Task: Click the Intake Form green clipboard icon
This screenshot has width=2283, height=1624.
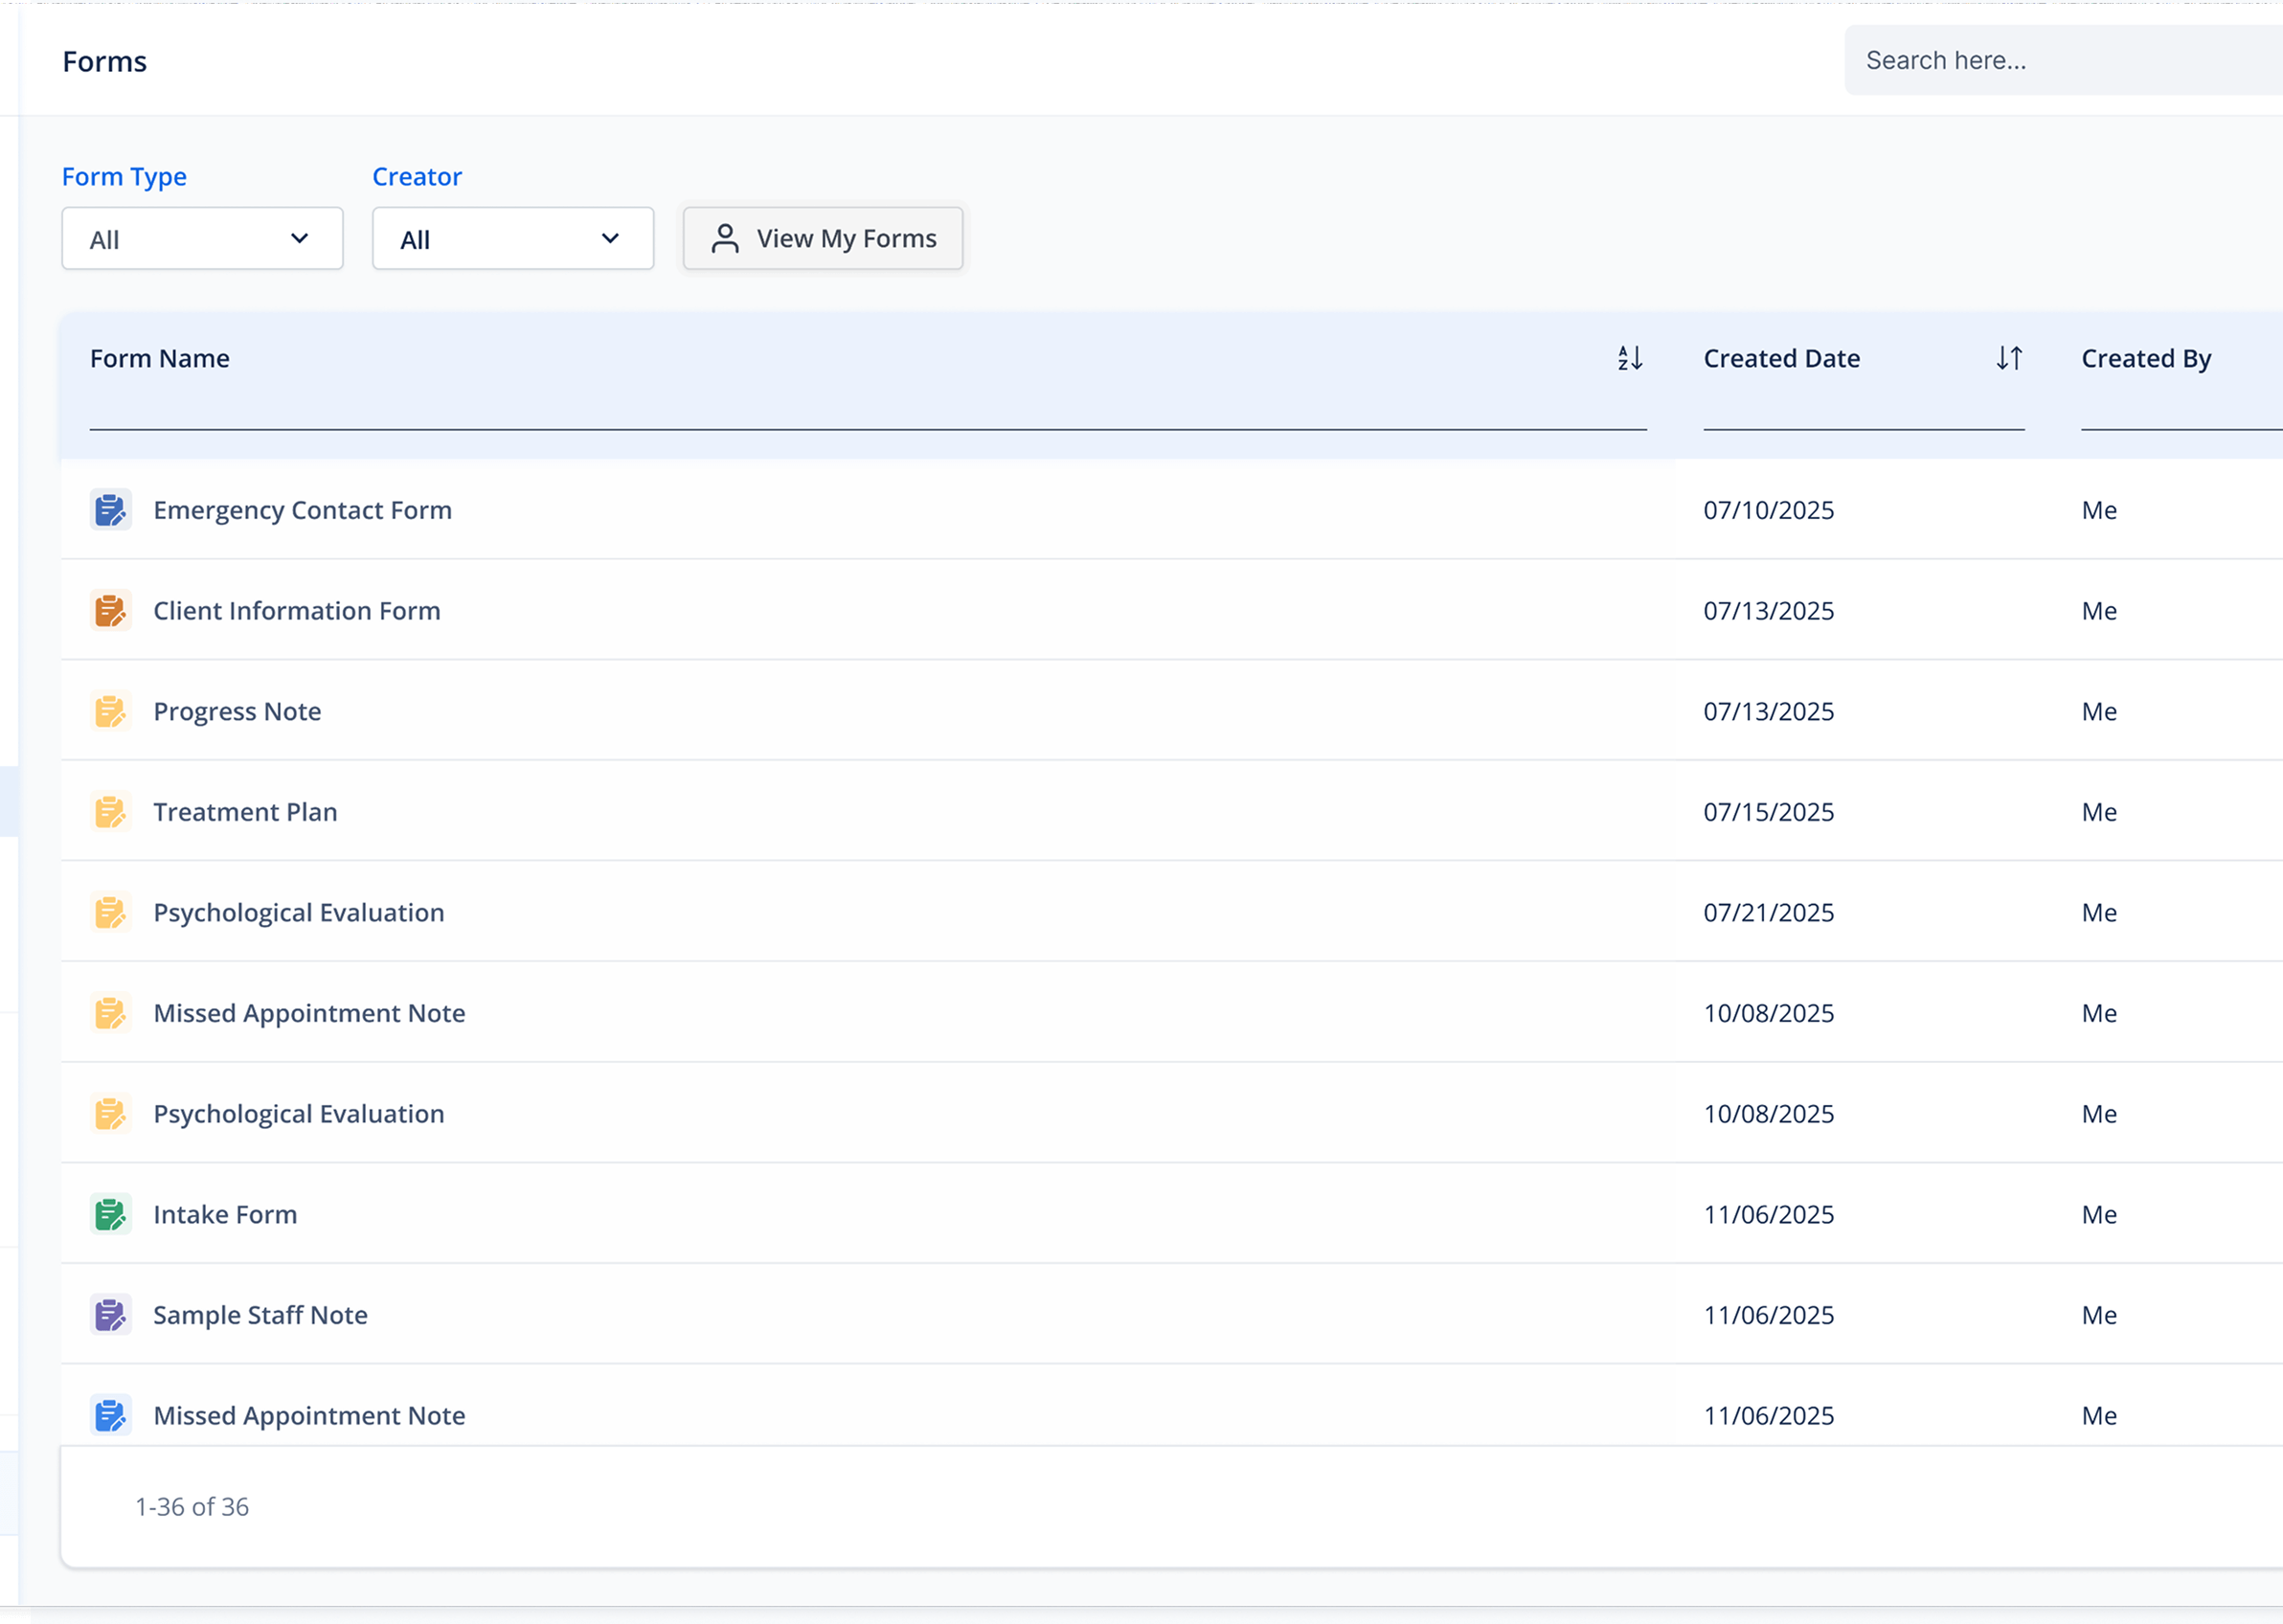Action: click(x=110, y=1214)
